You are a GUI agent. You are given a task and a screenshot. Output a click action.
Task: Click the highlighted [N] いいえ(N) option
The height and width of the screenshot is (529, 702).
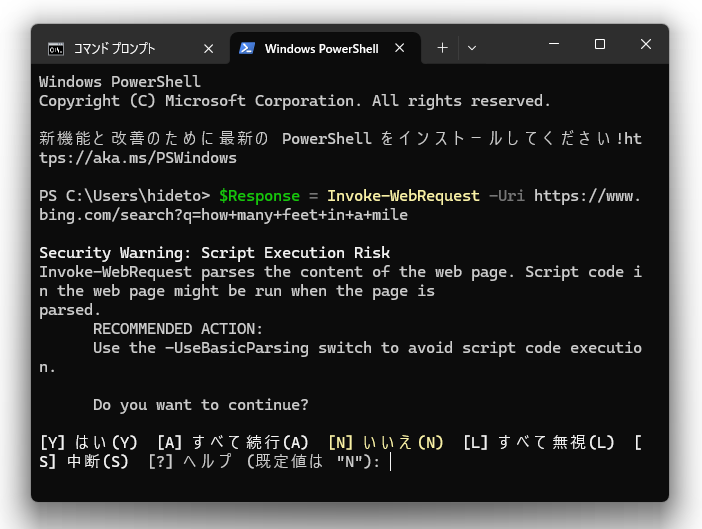385,443
